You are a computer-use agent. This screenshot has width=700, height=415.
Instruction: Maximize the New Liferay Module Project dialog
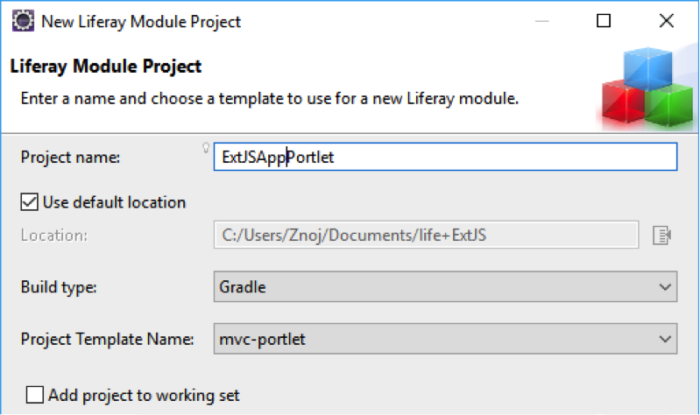click(604, 21)
